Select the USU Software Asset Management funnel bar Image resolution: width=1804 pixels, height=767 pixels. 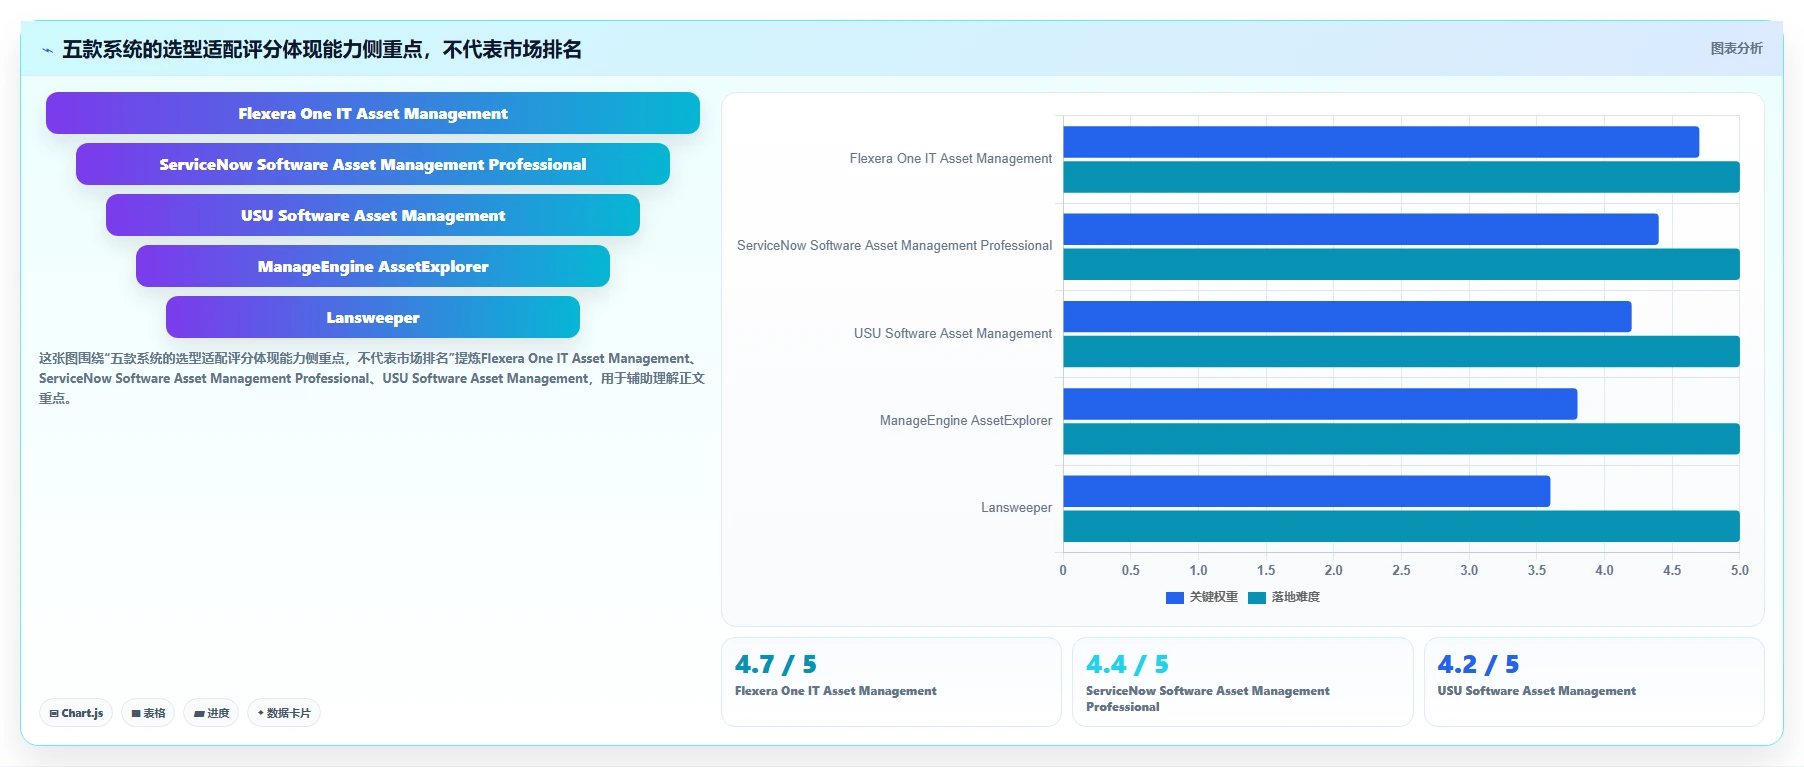pyautogui.click(x=373, y=215)
